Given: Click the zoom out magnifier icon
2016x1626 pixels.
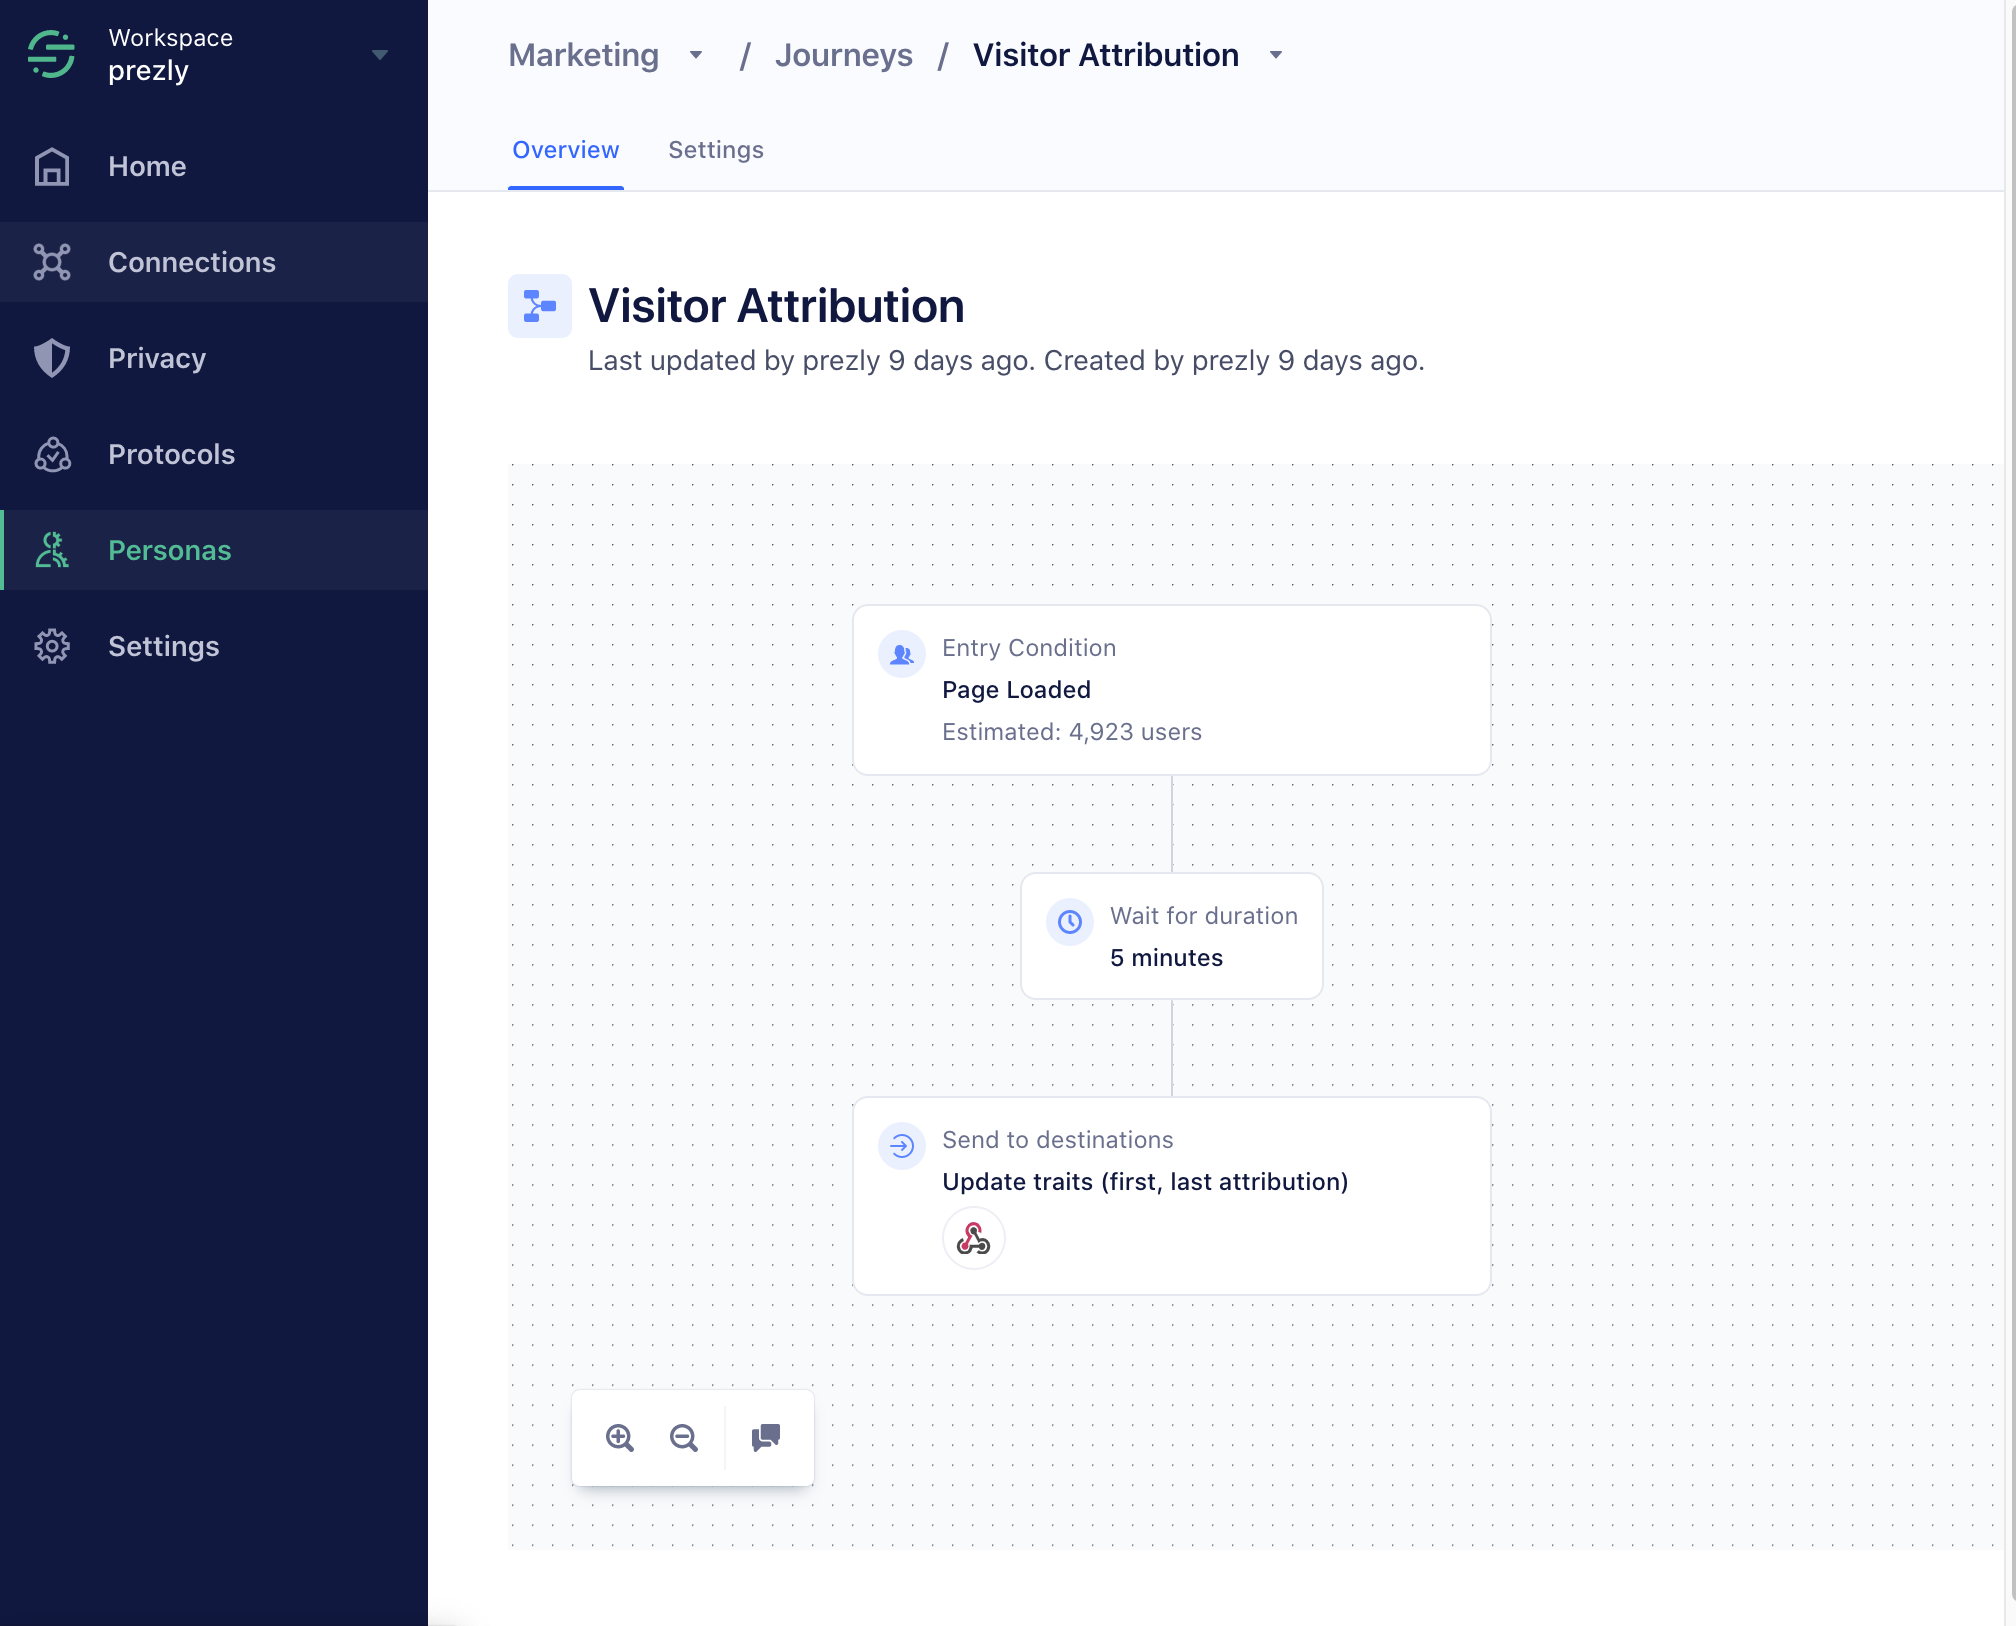Looking at the screenshot, I should (x=684, y=1437).
